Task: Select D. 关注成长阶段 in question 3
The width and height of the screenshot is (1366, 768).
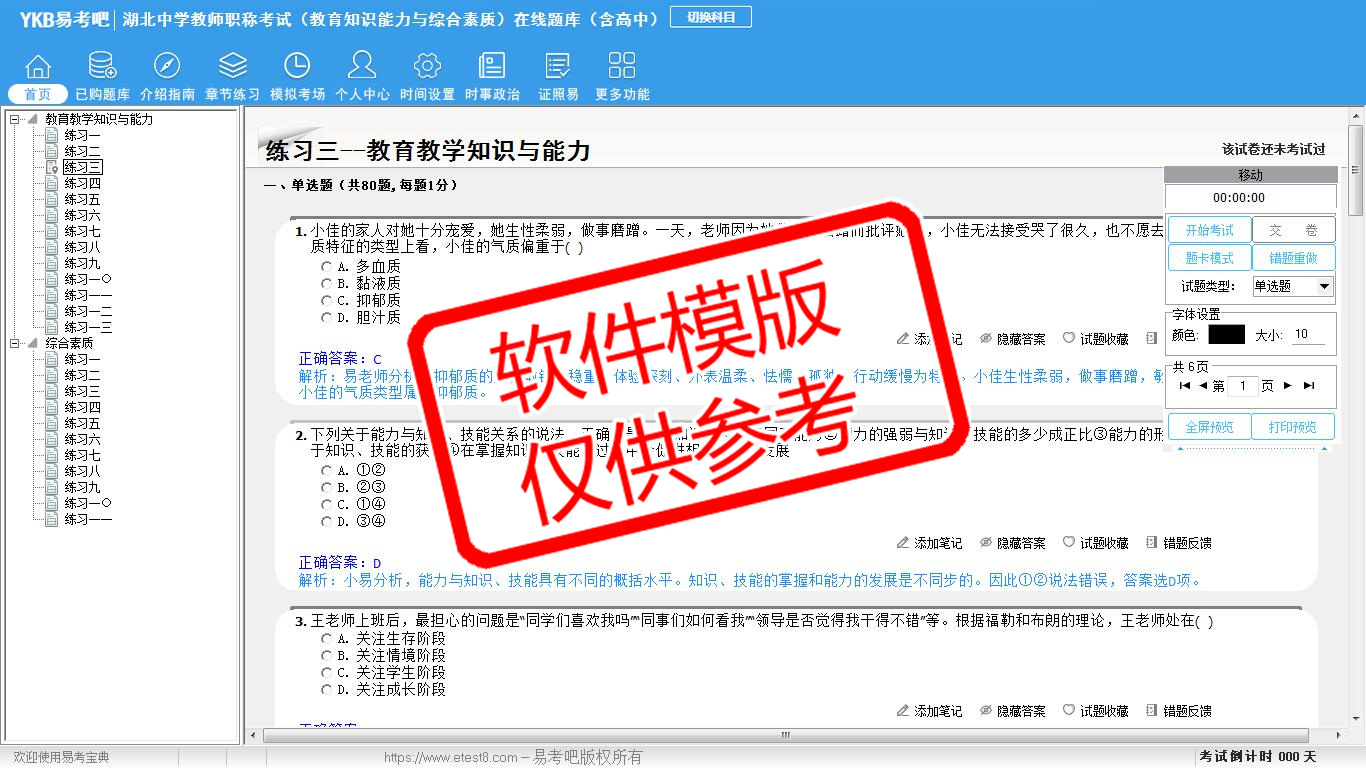Action: (326, 690)
